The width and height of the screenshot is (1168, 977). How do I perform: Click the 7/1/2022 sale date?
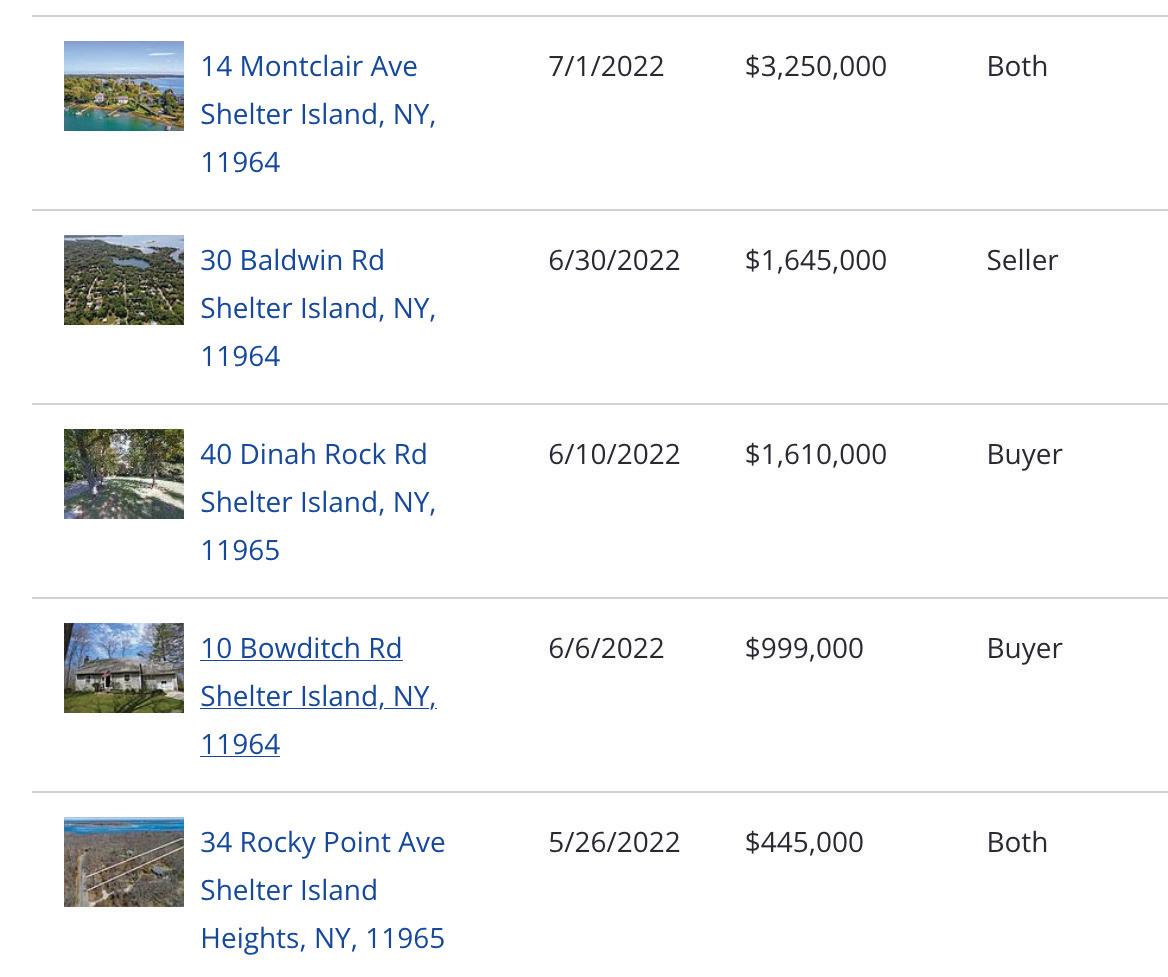point(606,66)
